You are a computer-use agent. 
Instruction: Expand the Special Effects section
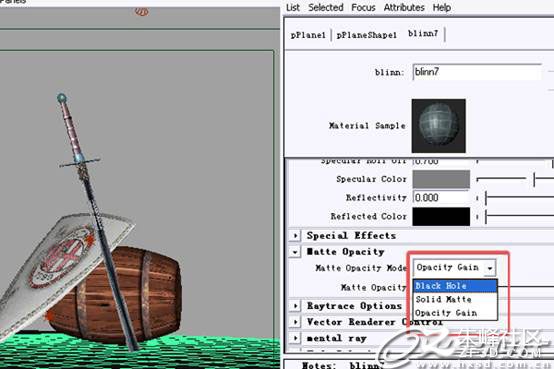pos(295,235)
